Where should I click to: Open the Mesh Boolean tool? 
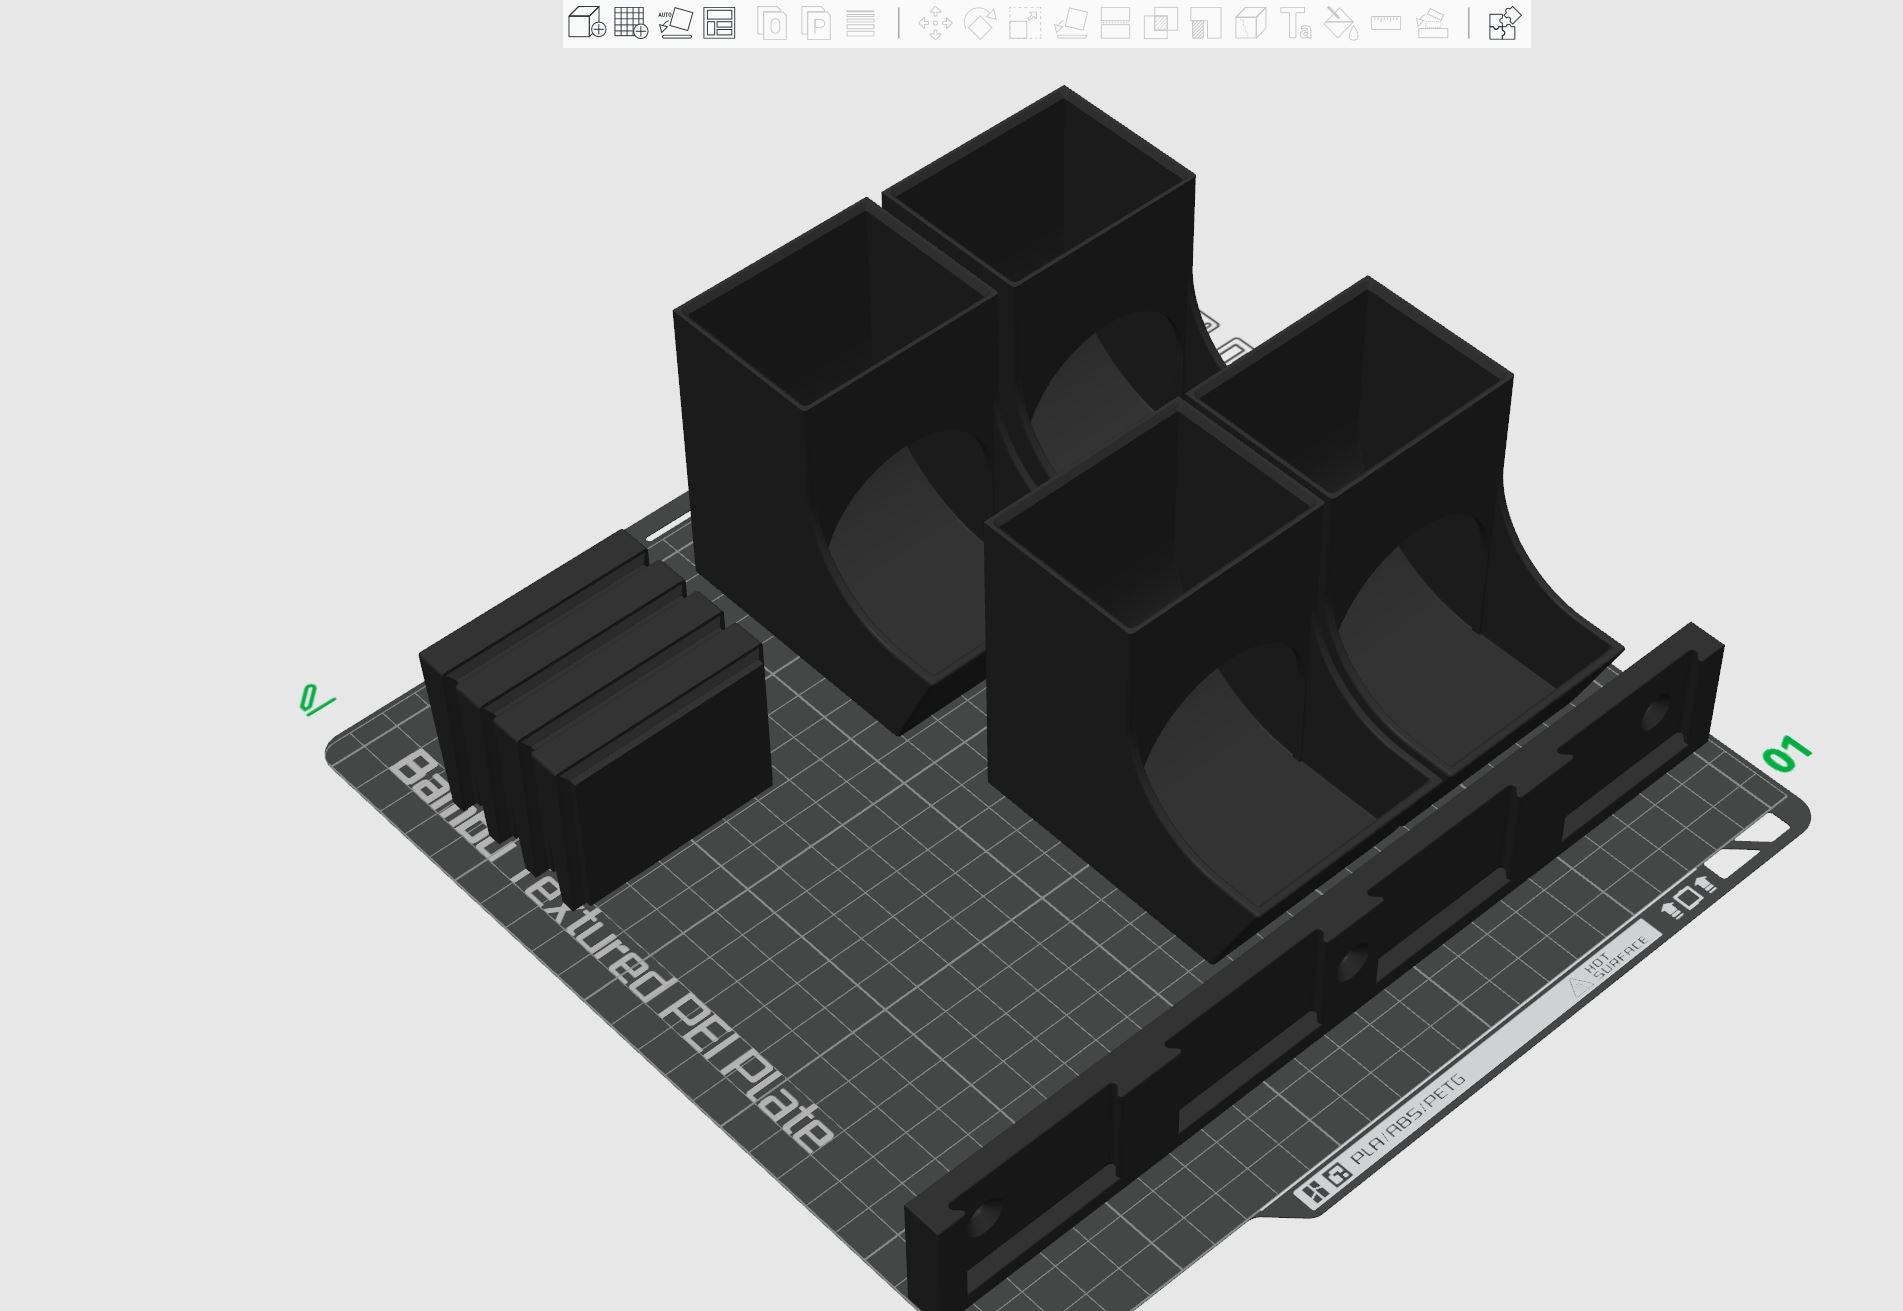tap(1160, 23)
